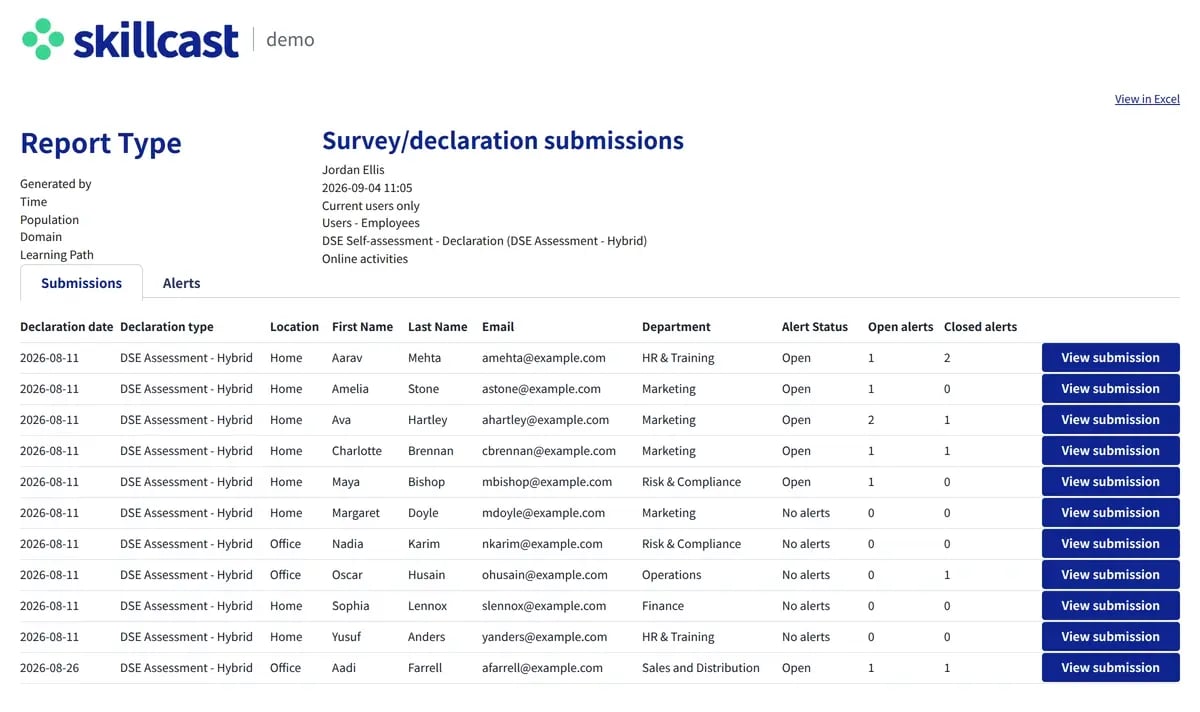Switch to the Submissions tab
The image size is (1200, 712).
(x=81, y=283)
